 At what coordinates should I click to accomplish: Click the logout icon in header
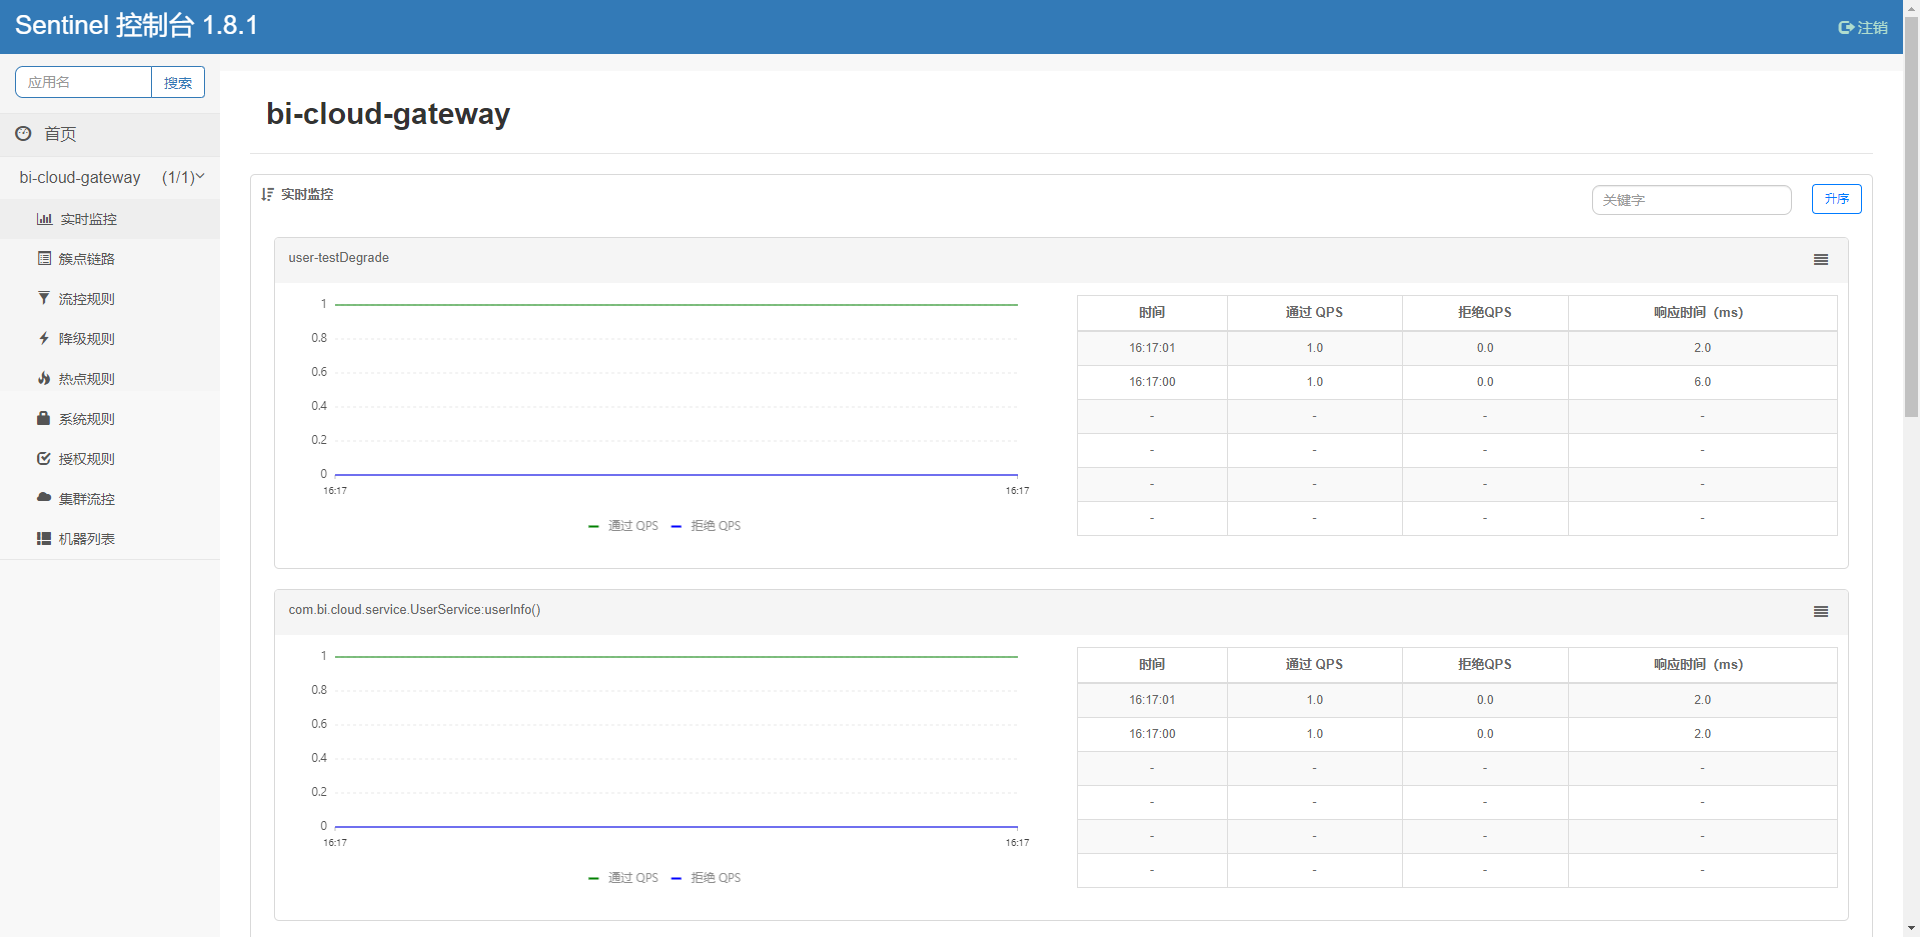coord(1846,28)
